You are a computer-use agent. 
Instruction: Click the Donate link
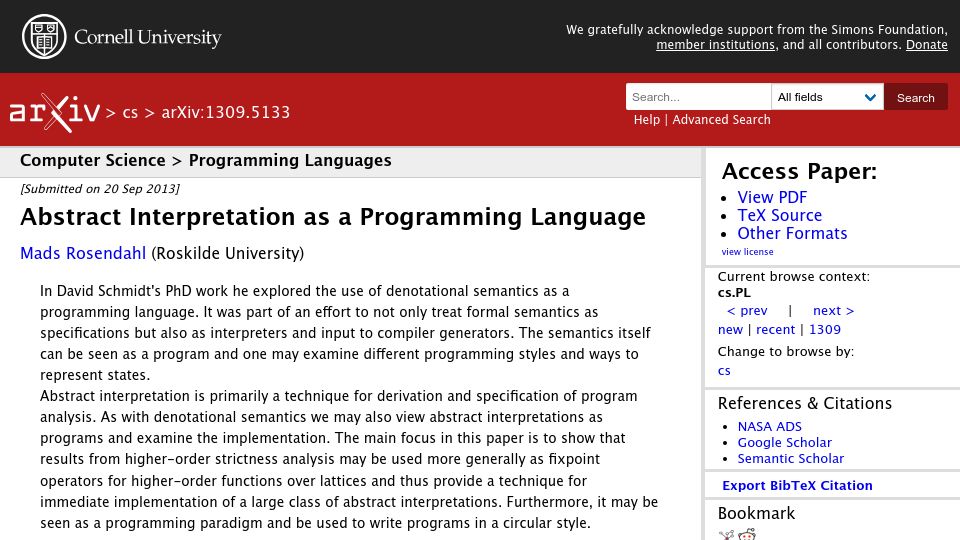(926, 45)
